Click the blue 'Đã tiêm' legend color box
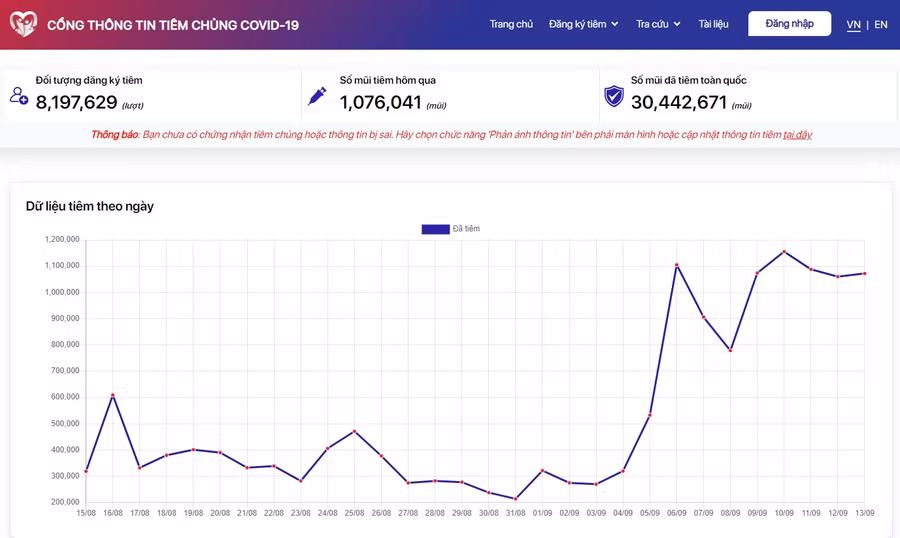This screenshot has width=900, height=538. (x=435, y=229)
